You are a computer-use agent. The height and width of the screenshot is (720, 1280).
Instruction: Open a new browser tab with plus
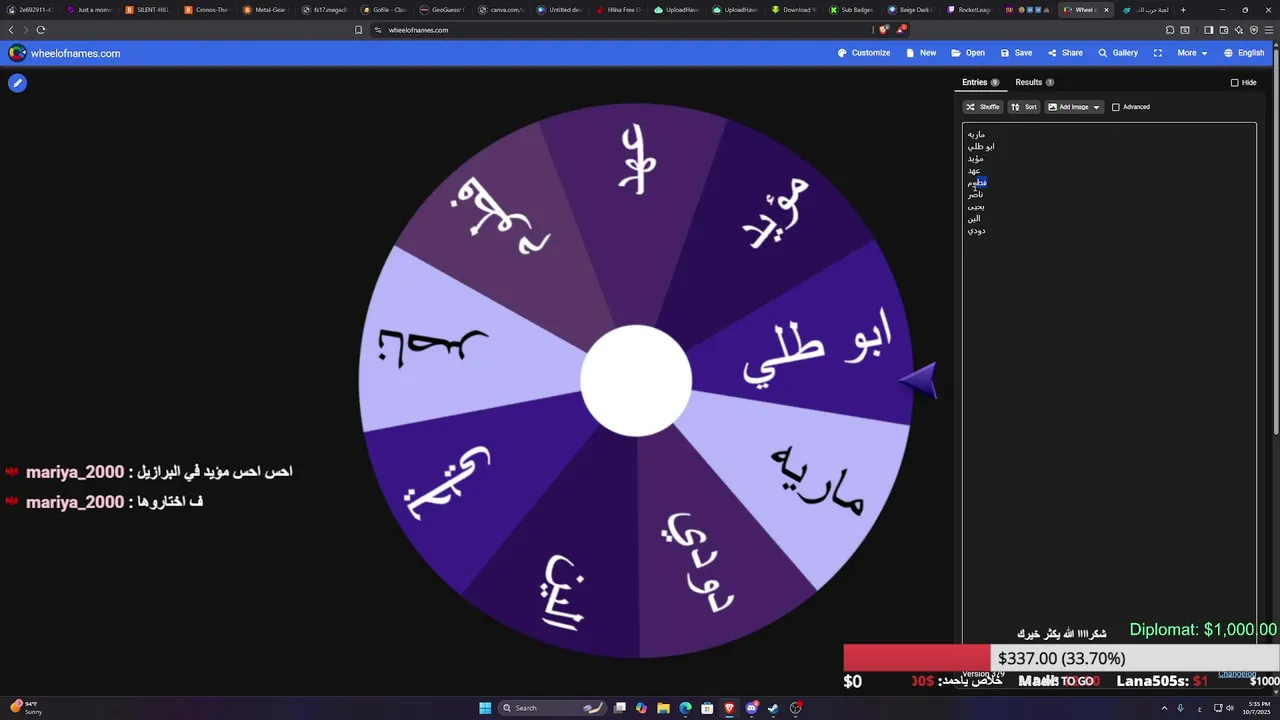pyautogui.click(x=1183, y=10)
